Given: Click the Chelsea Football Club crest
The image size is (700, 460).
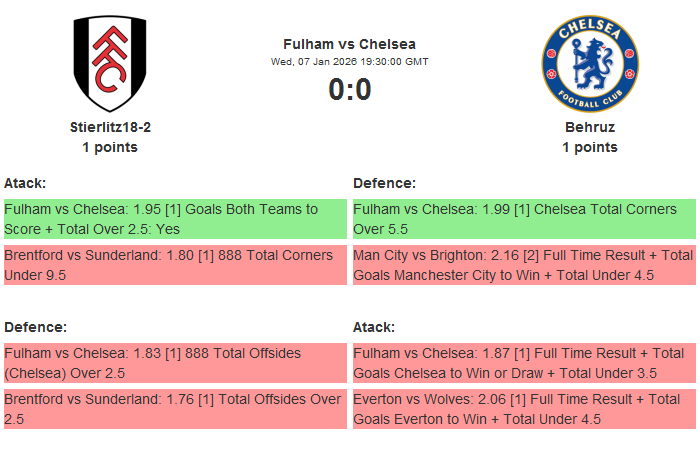Looking at the screenshot, I should coord(589,63).
